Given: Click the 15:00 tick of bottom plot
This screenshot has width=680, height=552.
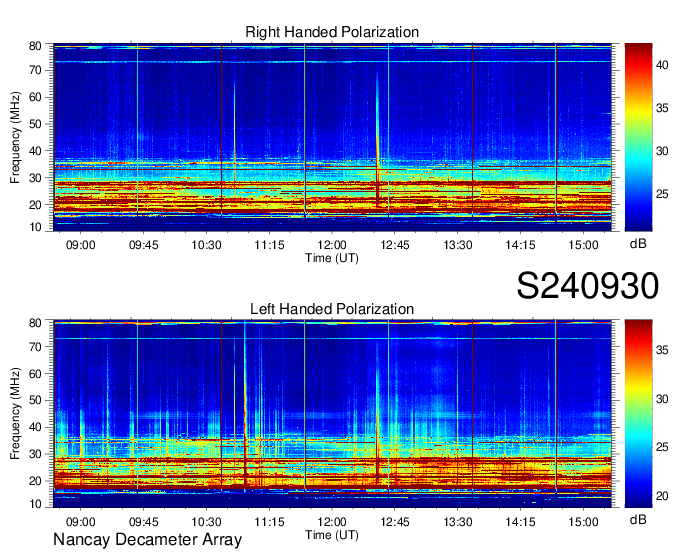Looking at the screenshot, I should point(583,522).
